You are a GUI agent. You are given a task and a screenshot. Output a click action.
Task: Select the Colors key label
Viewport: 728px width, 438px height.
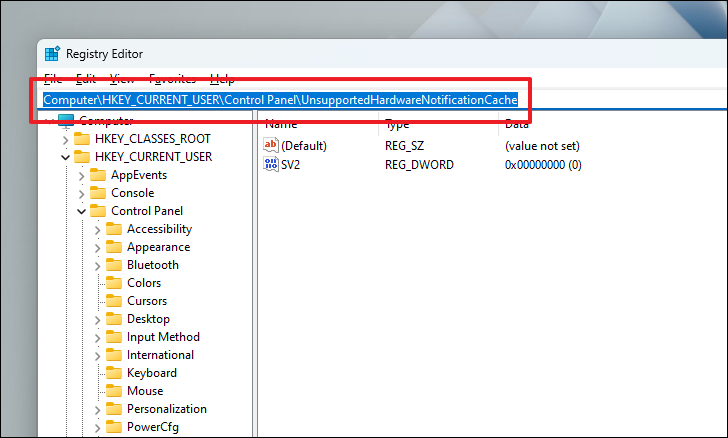144,283
